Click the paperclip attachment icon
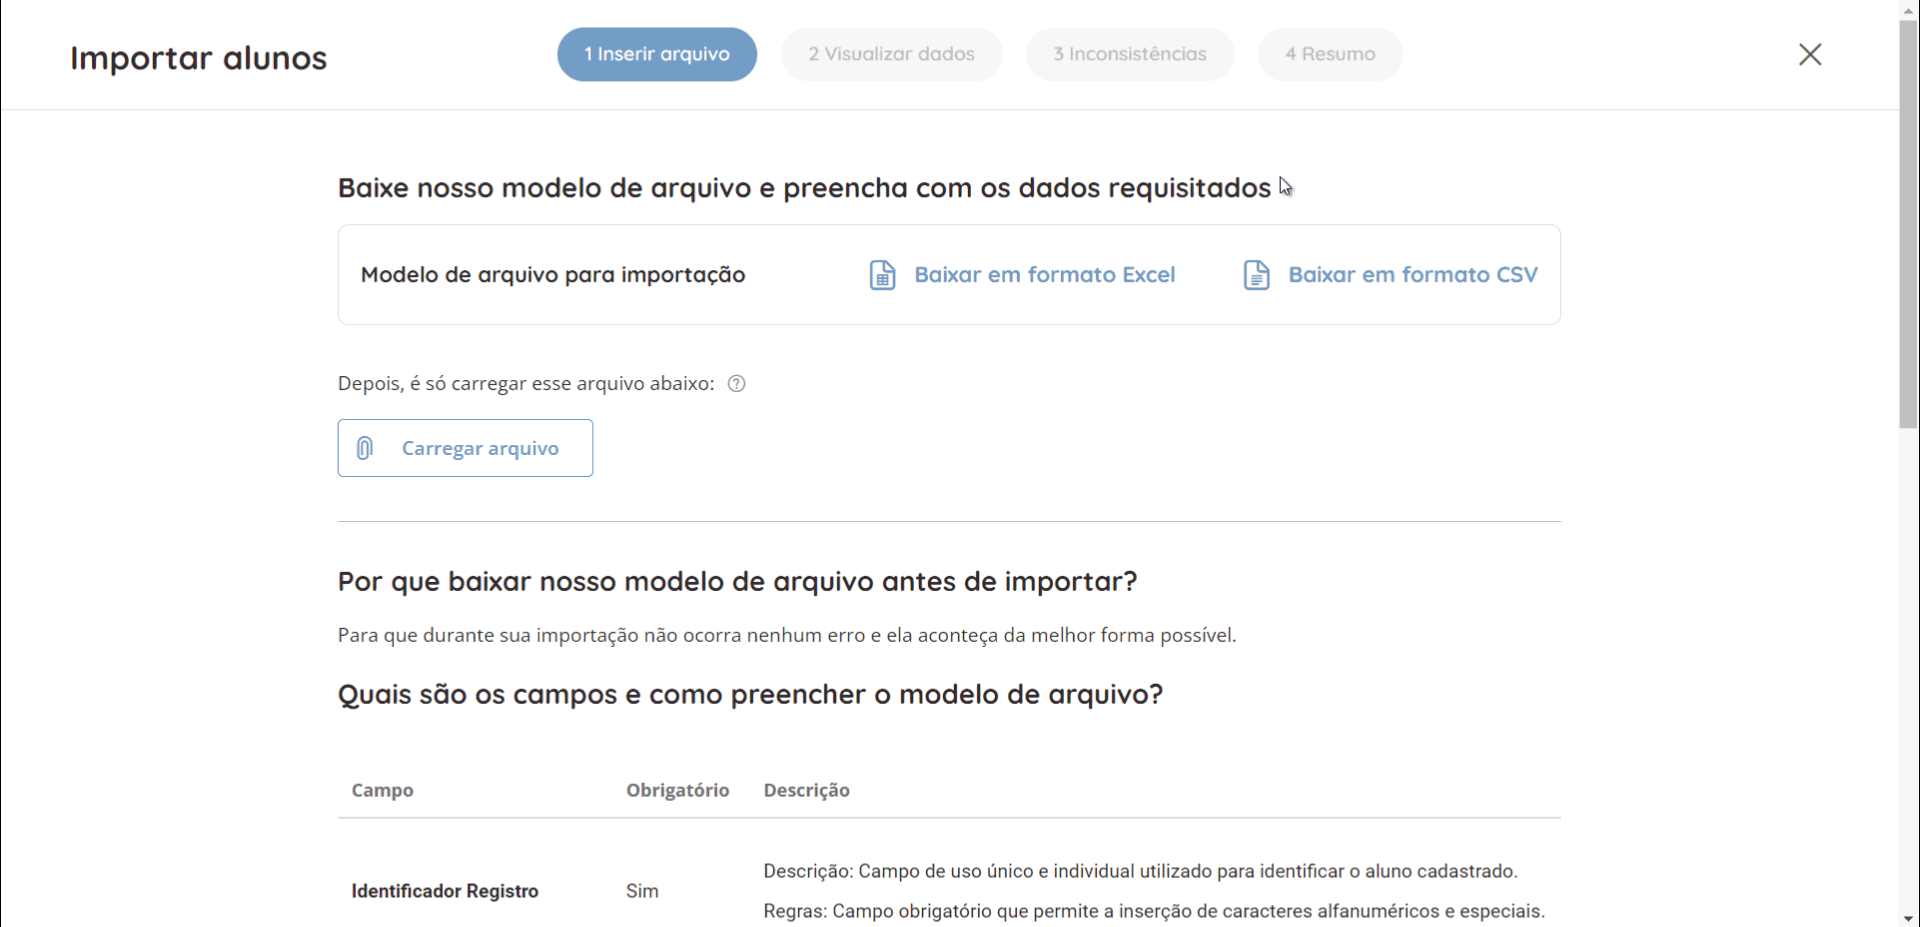Image resolution: width=1920 pixels, height=927 pixels. pyautogui.click(x=365, y=448)
